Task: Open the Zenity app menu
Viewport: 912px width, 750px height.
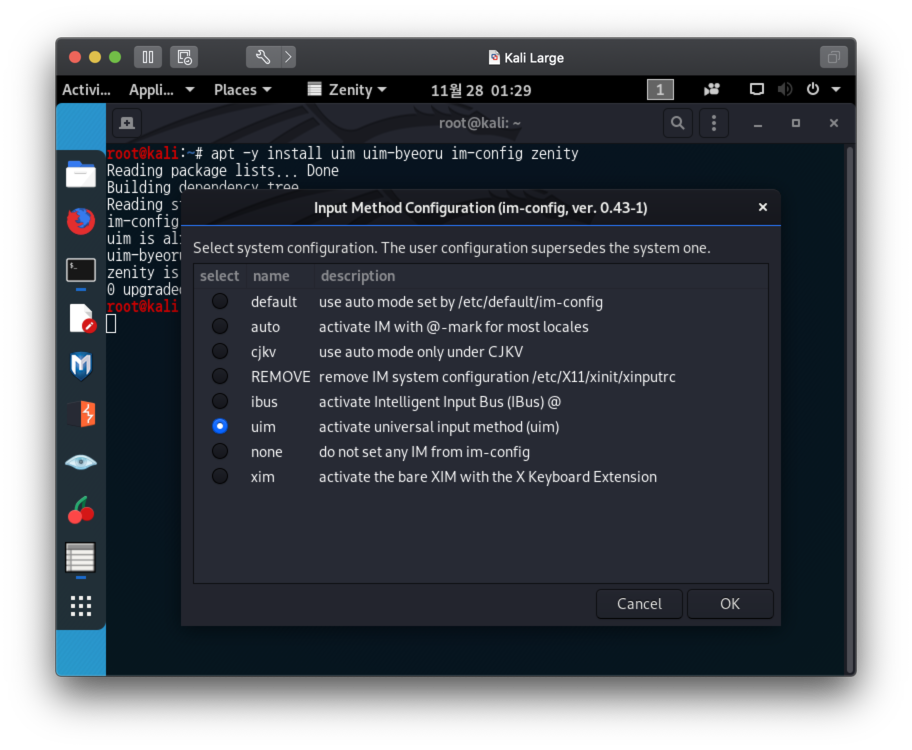Action: (347, 90)
